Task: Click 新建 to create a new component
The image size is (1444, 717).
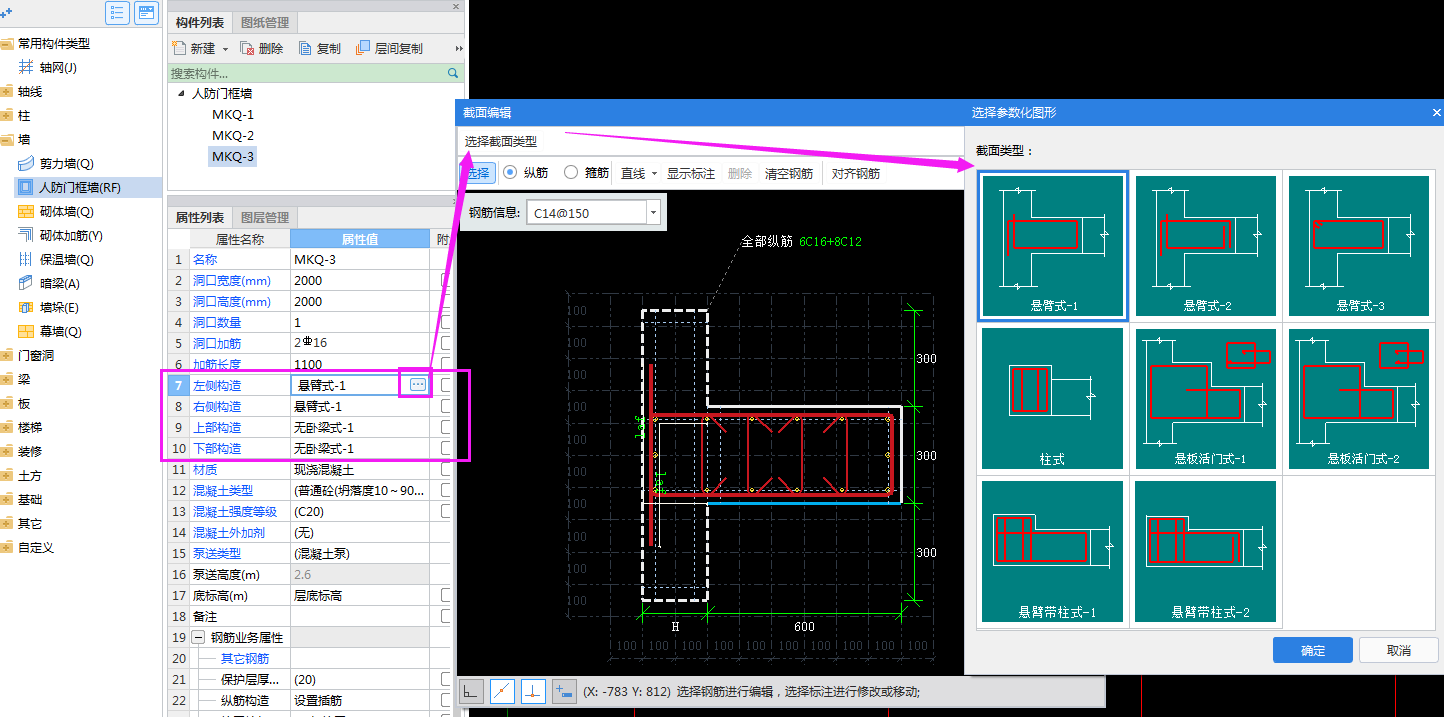Action: (x=194, y=48)
